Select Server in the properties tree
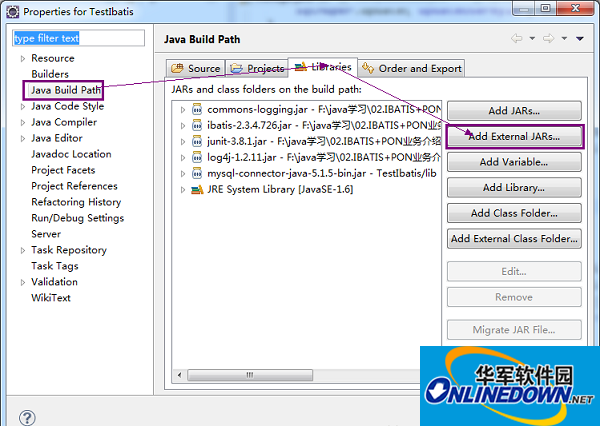600x426 pixels. tap(46, 234)
